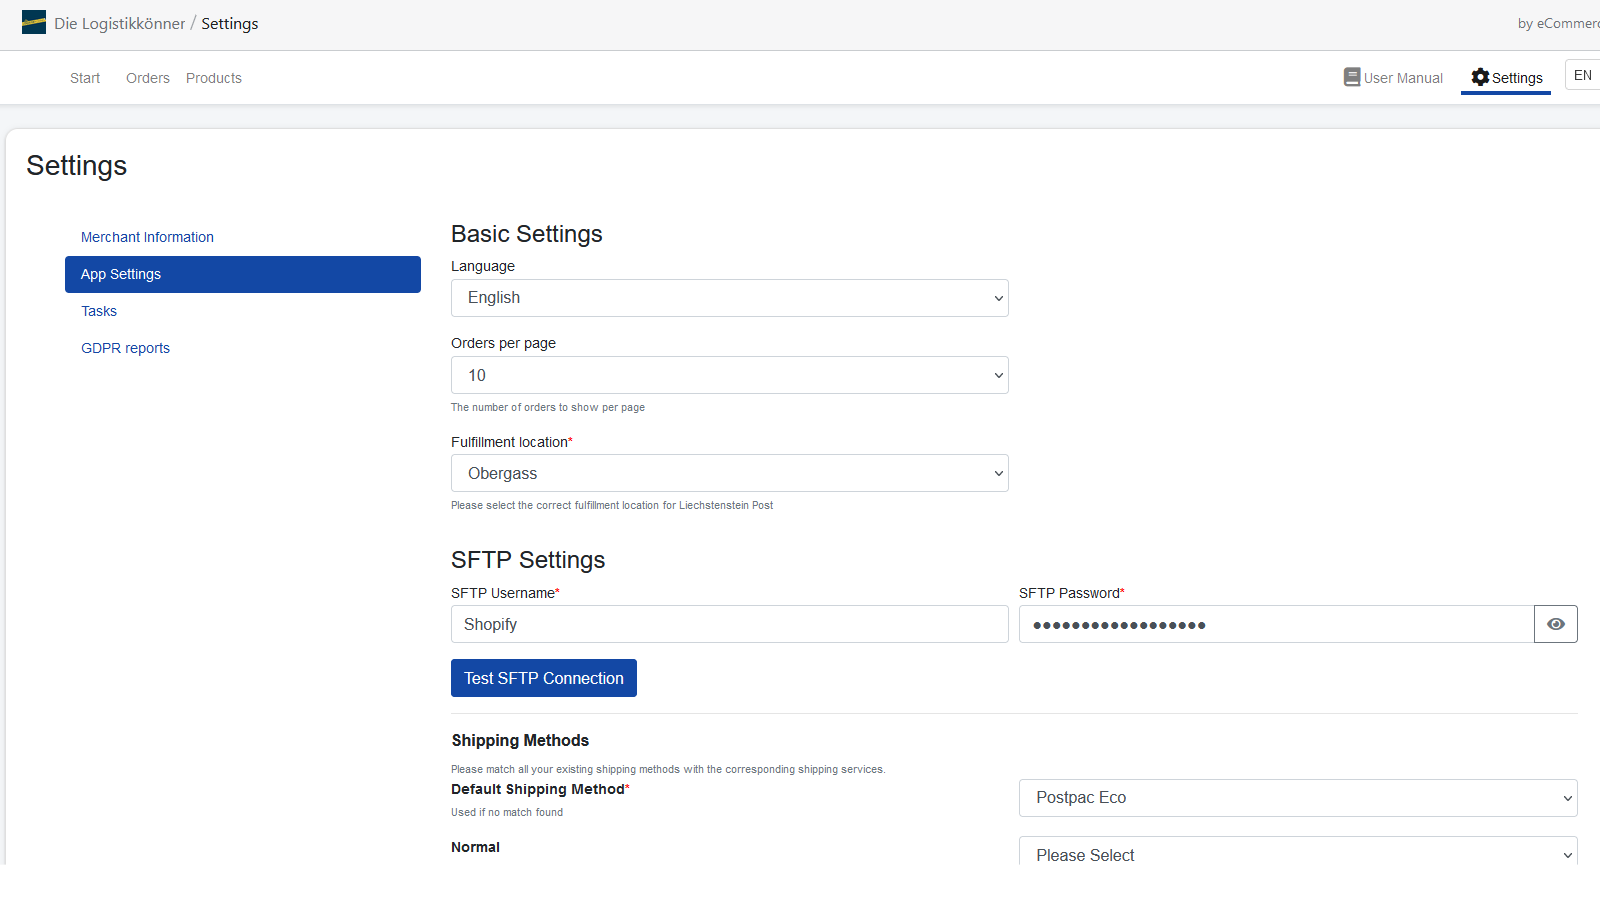Go to the Start tab
The image size is (1600, 900).
click(85, 78)
